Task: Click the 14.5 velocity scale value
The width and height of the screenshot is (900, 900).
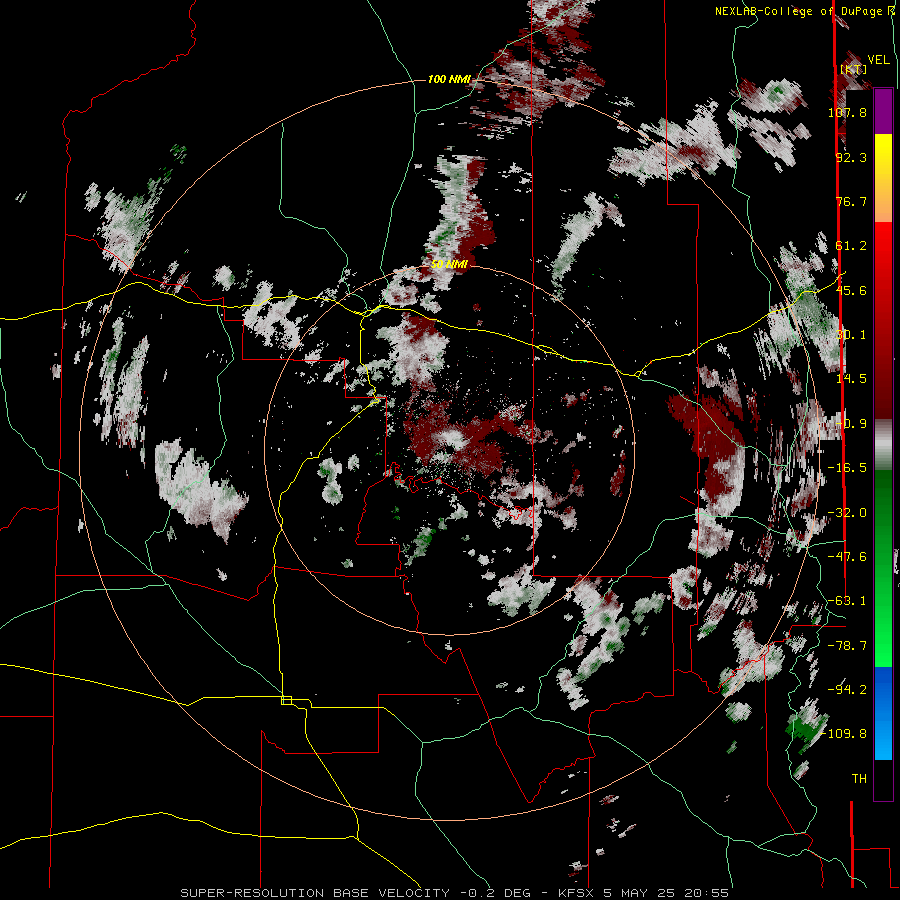Action: (851, 379)
